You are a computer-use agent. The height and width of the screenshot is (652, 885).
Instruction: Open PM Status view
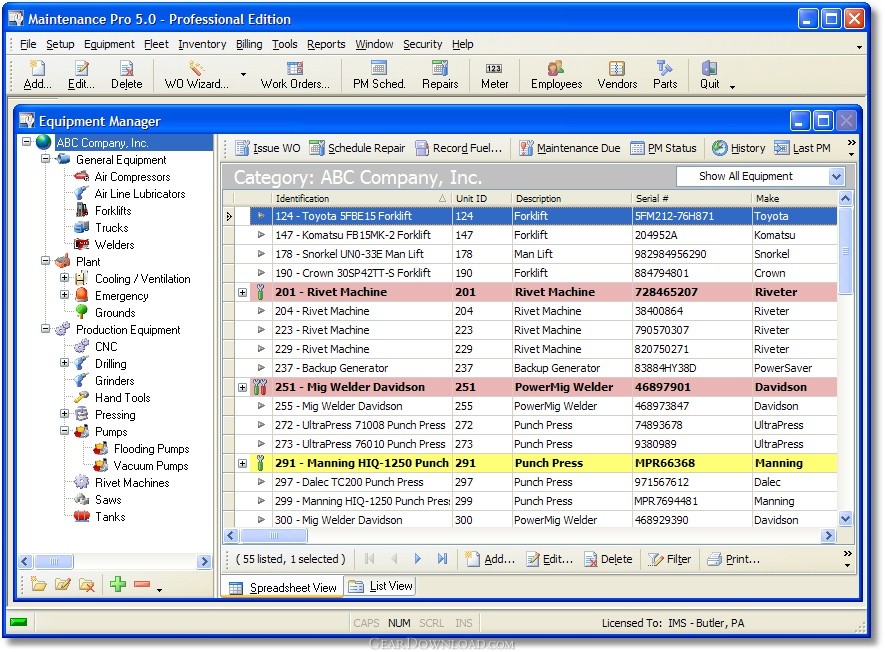pyautogui.click(x=663, y=148)
